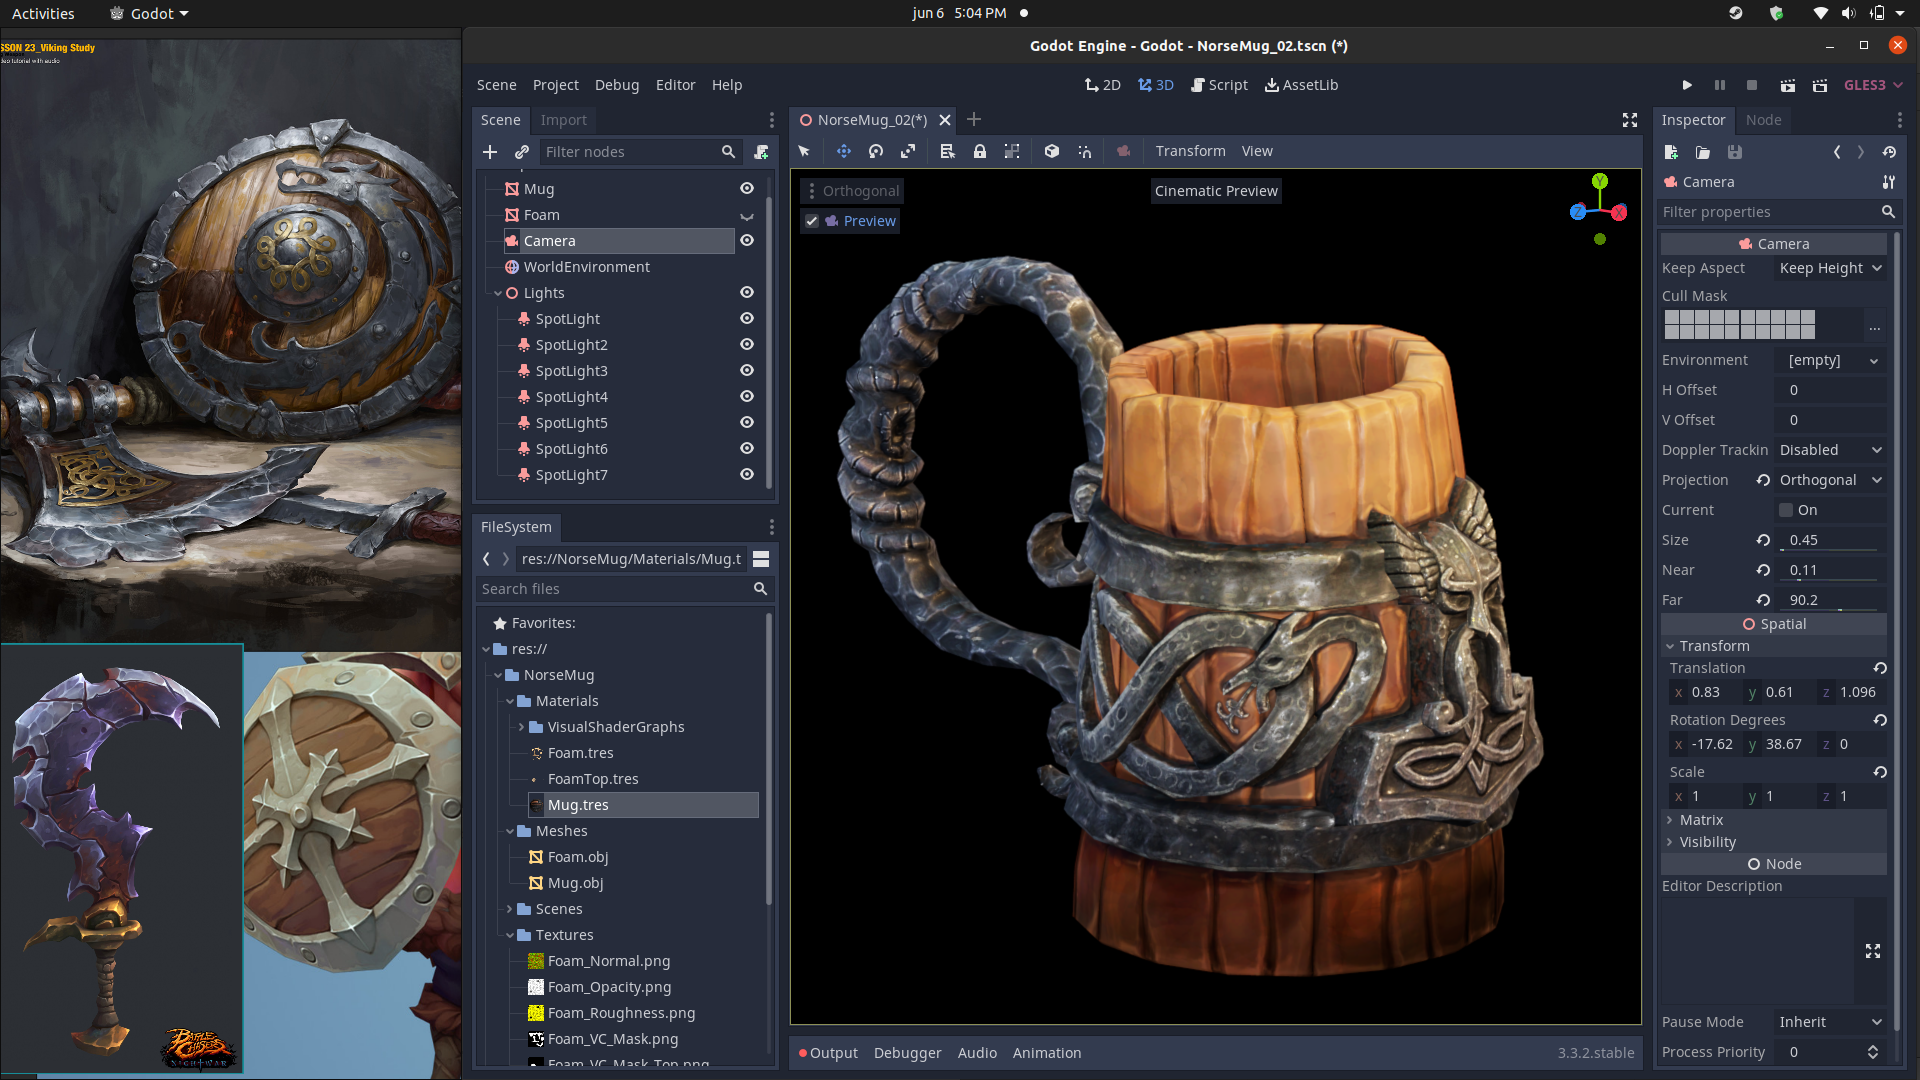Click the add new node plus icon

[x=490, y=152]
